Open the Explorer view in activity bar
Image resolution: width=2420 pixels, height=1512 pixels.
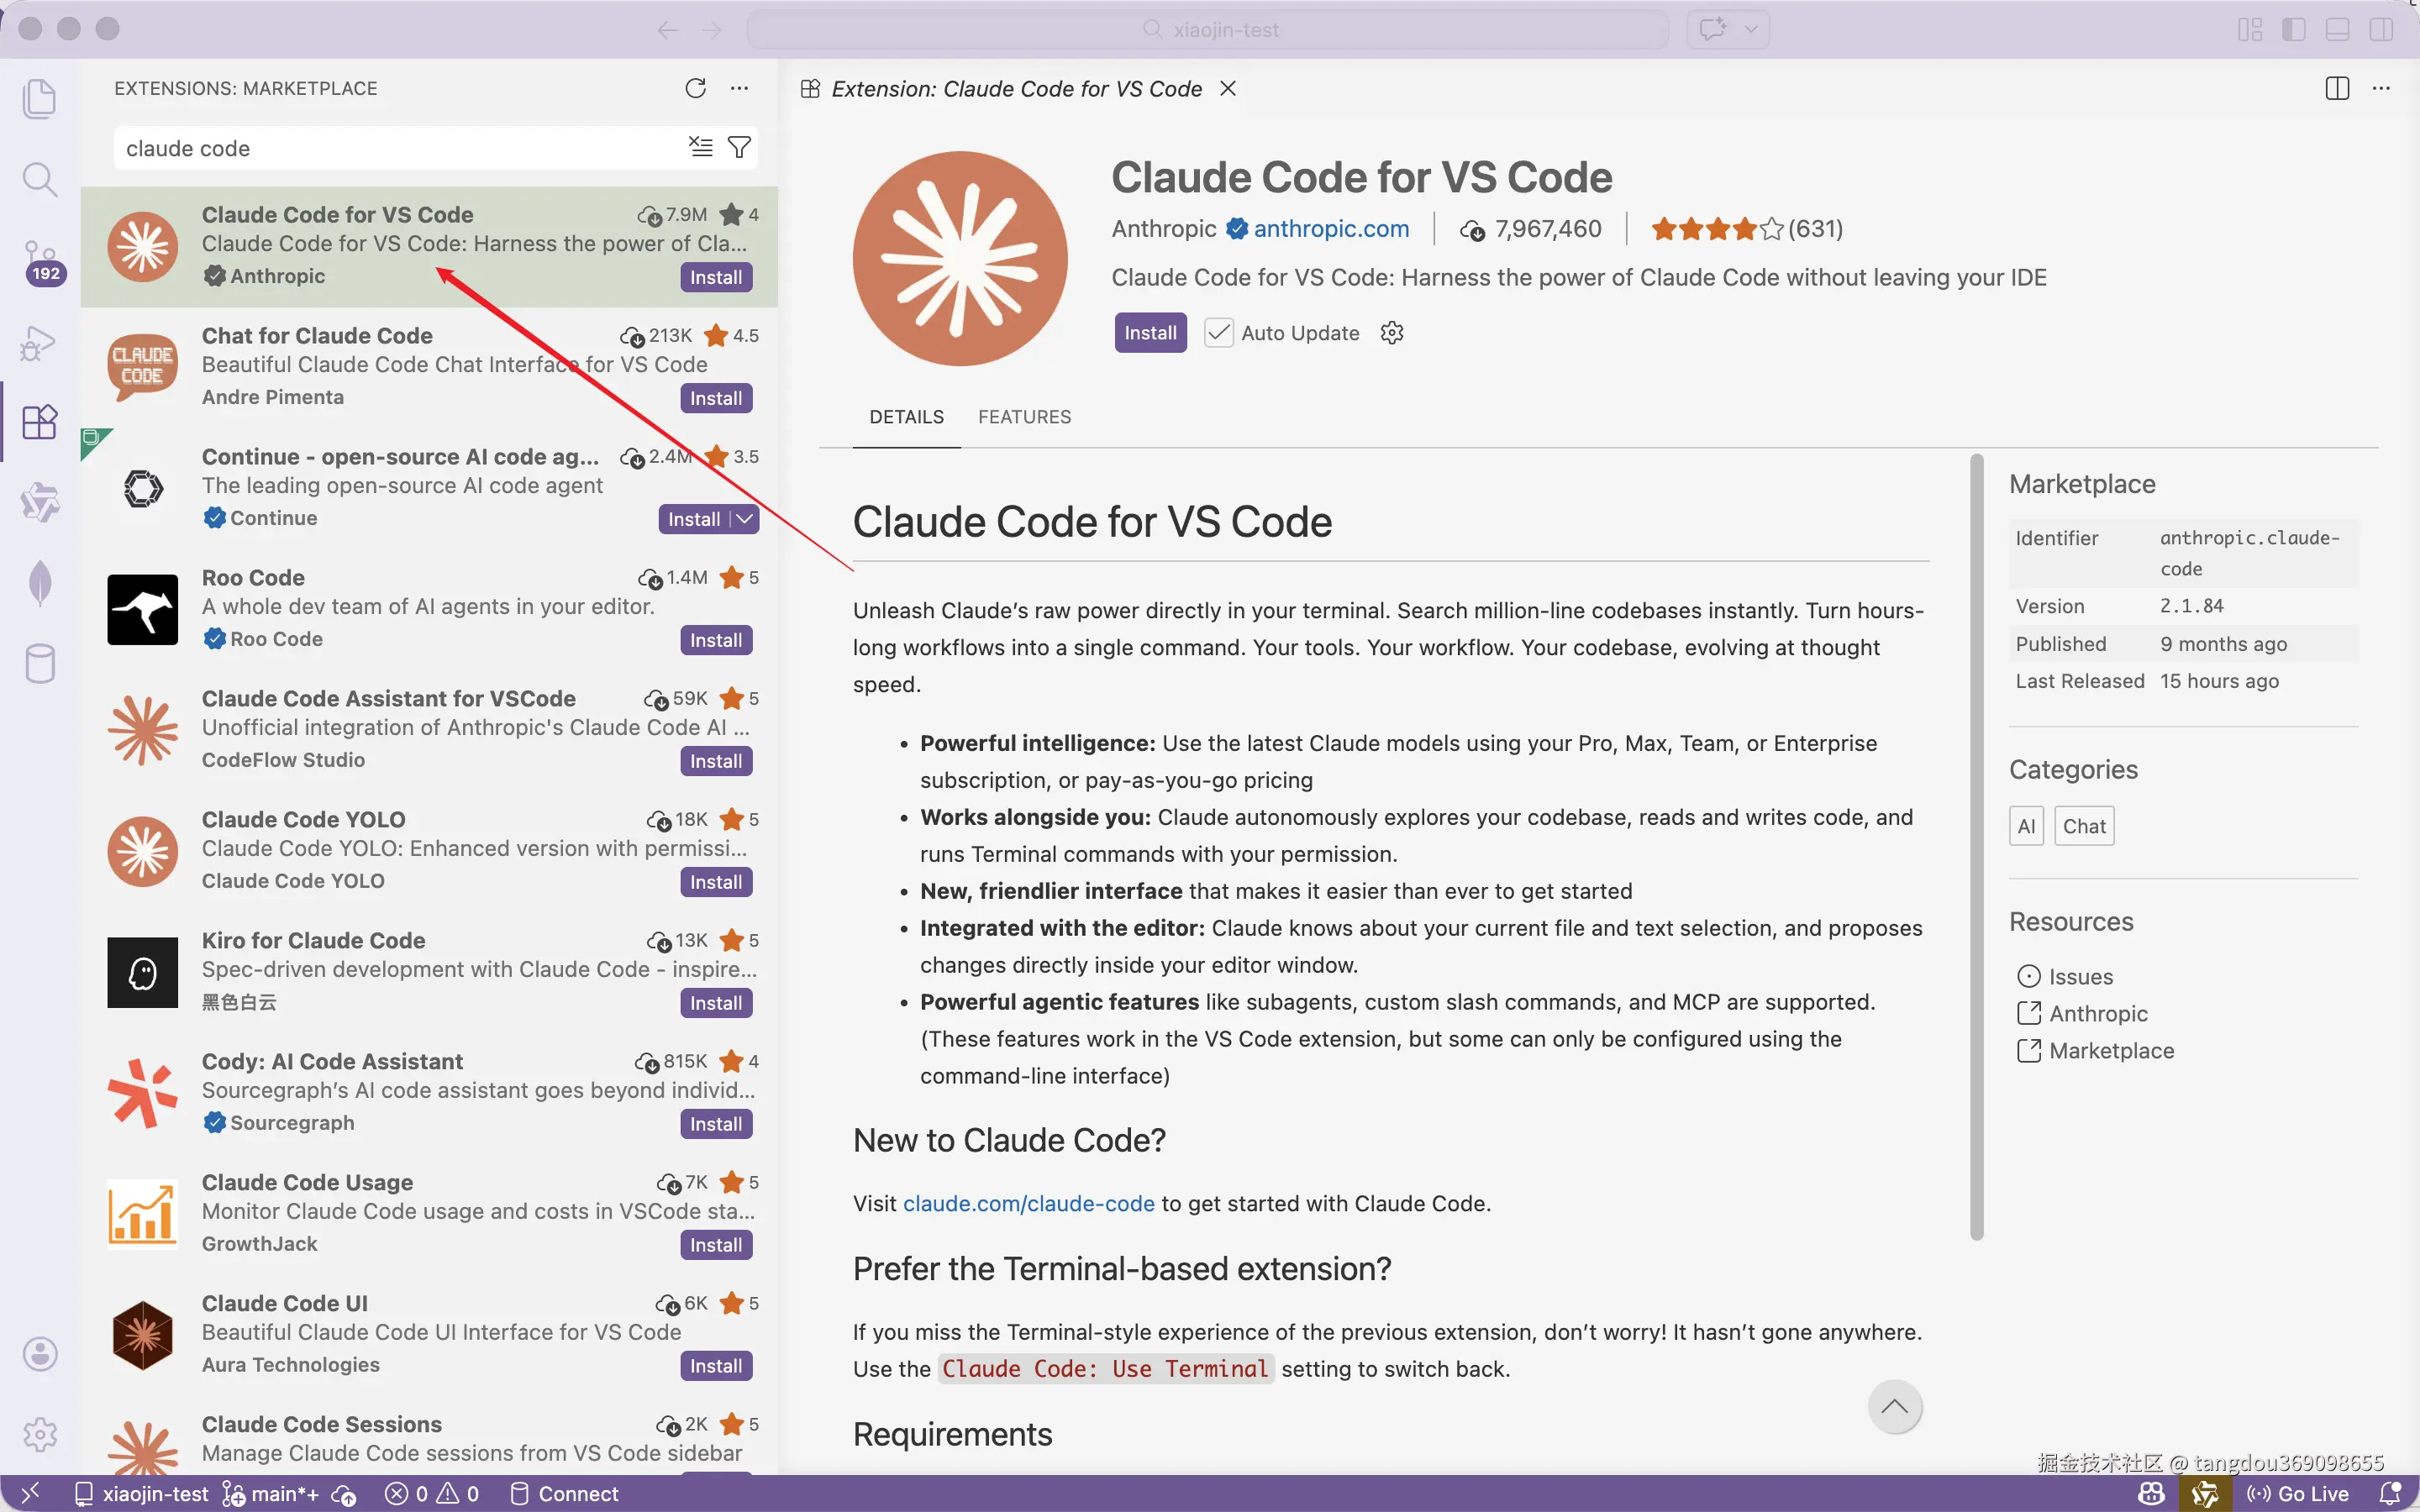coord(39,99)
